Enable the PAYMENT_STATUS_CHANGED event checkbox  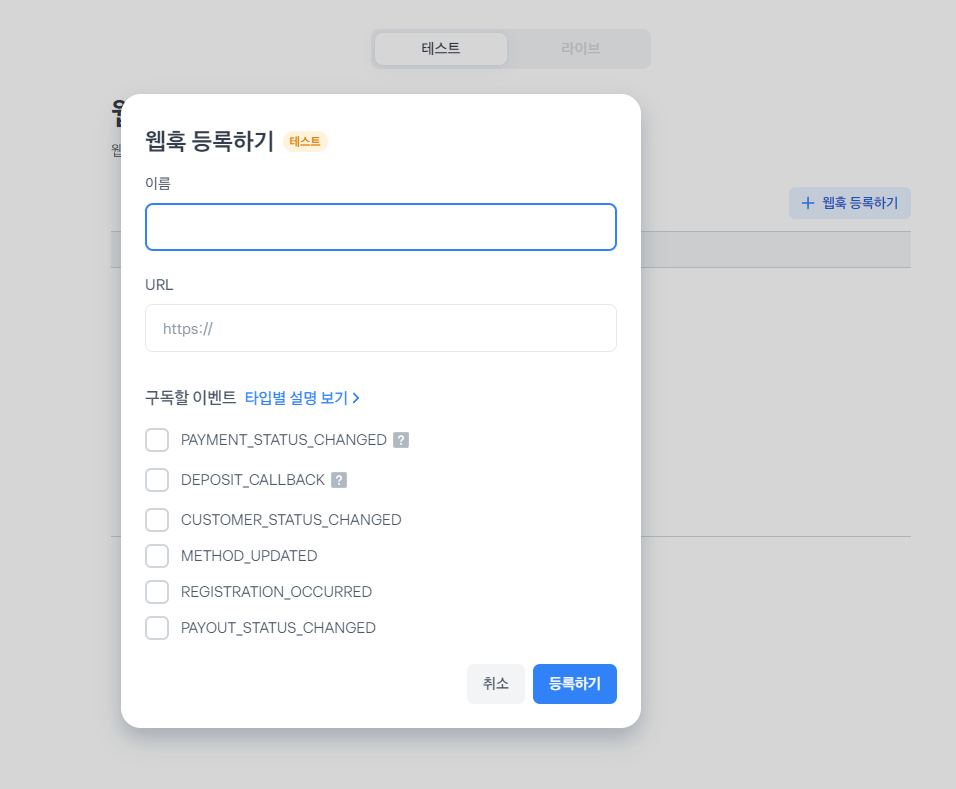(157, 440)
